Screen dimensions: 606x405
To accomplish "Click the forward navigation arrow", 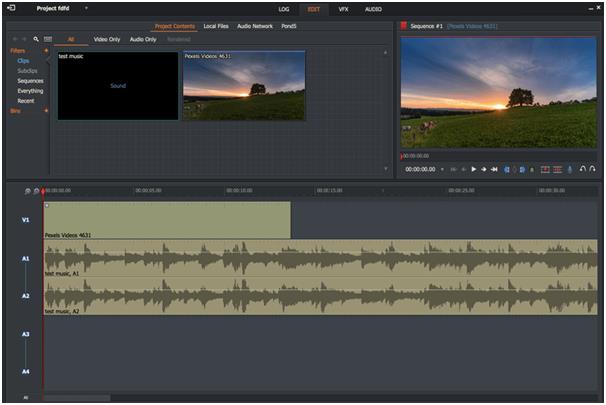I will (x=24, y=39).
